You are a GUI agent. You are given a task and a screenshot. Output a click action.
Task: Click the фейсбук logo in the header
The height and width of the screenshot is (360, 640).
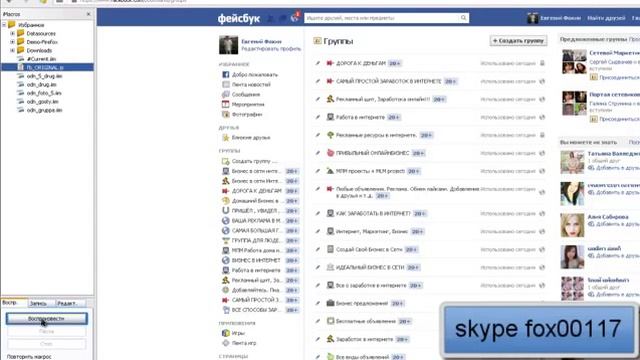(239, 18)
